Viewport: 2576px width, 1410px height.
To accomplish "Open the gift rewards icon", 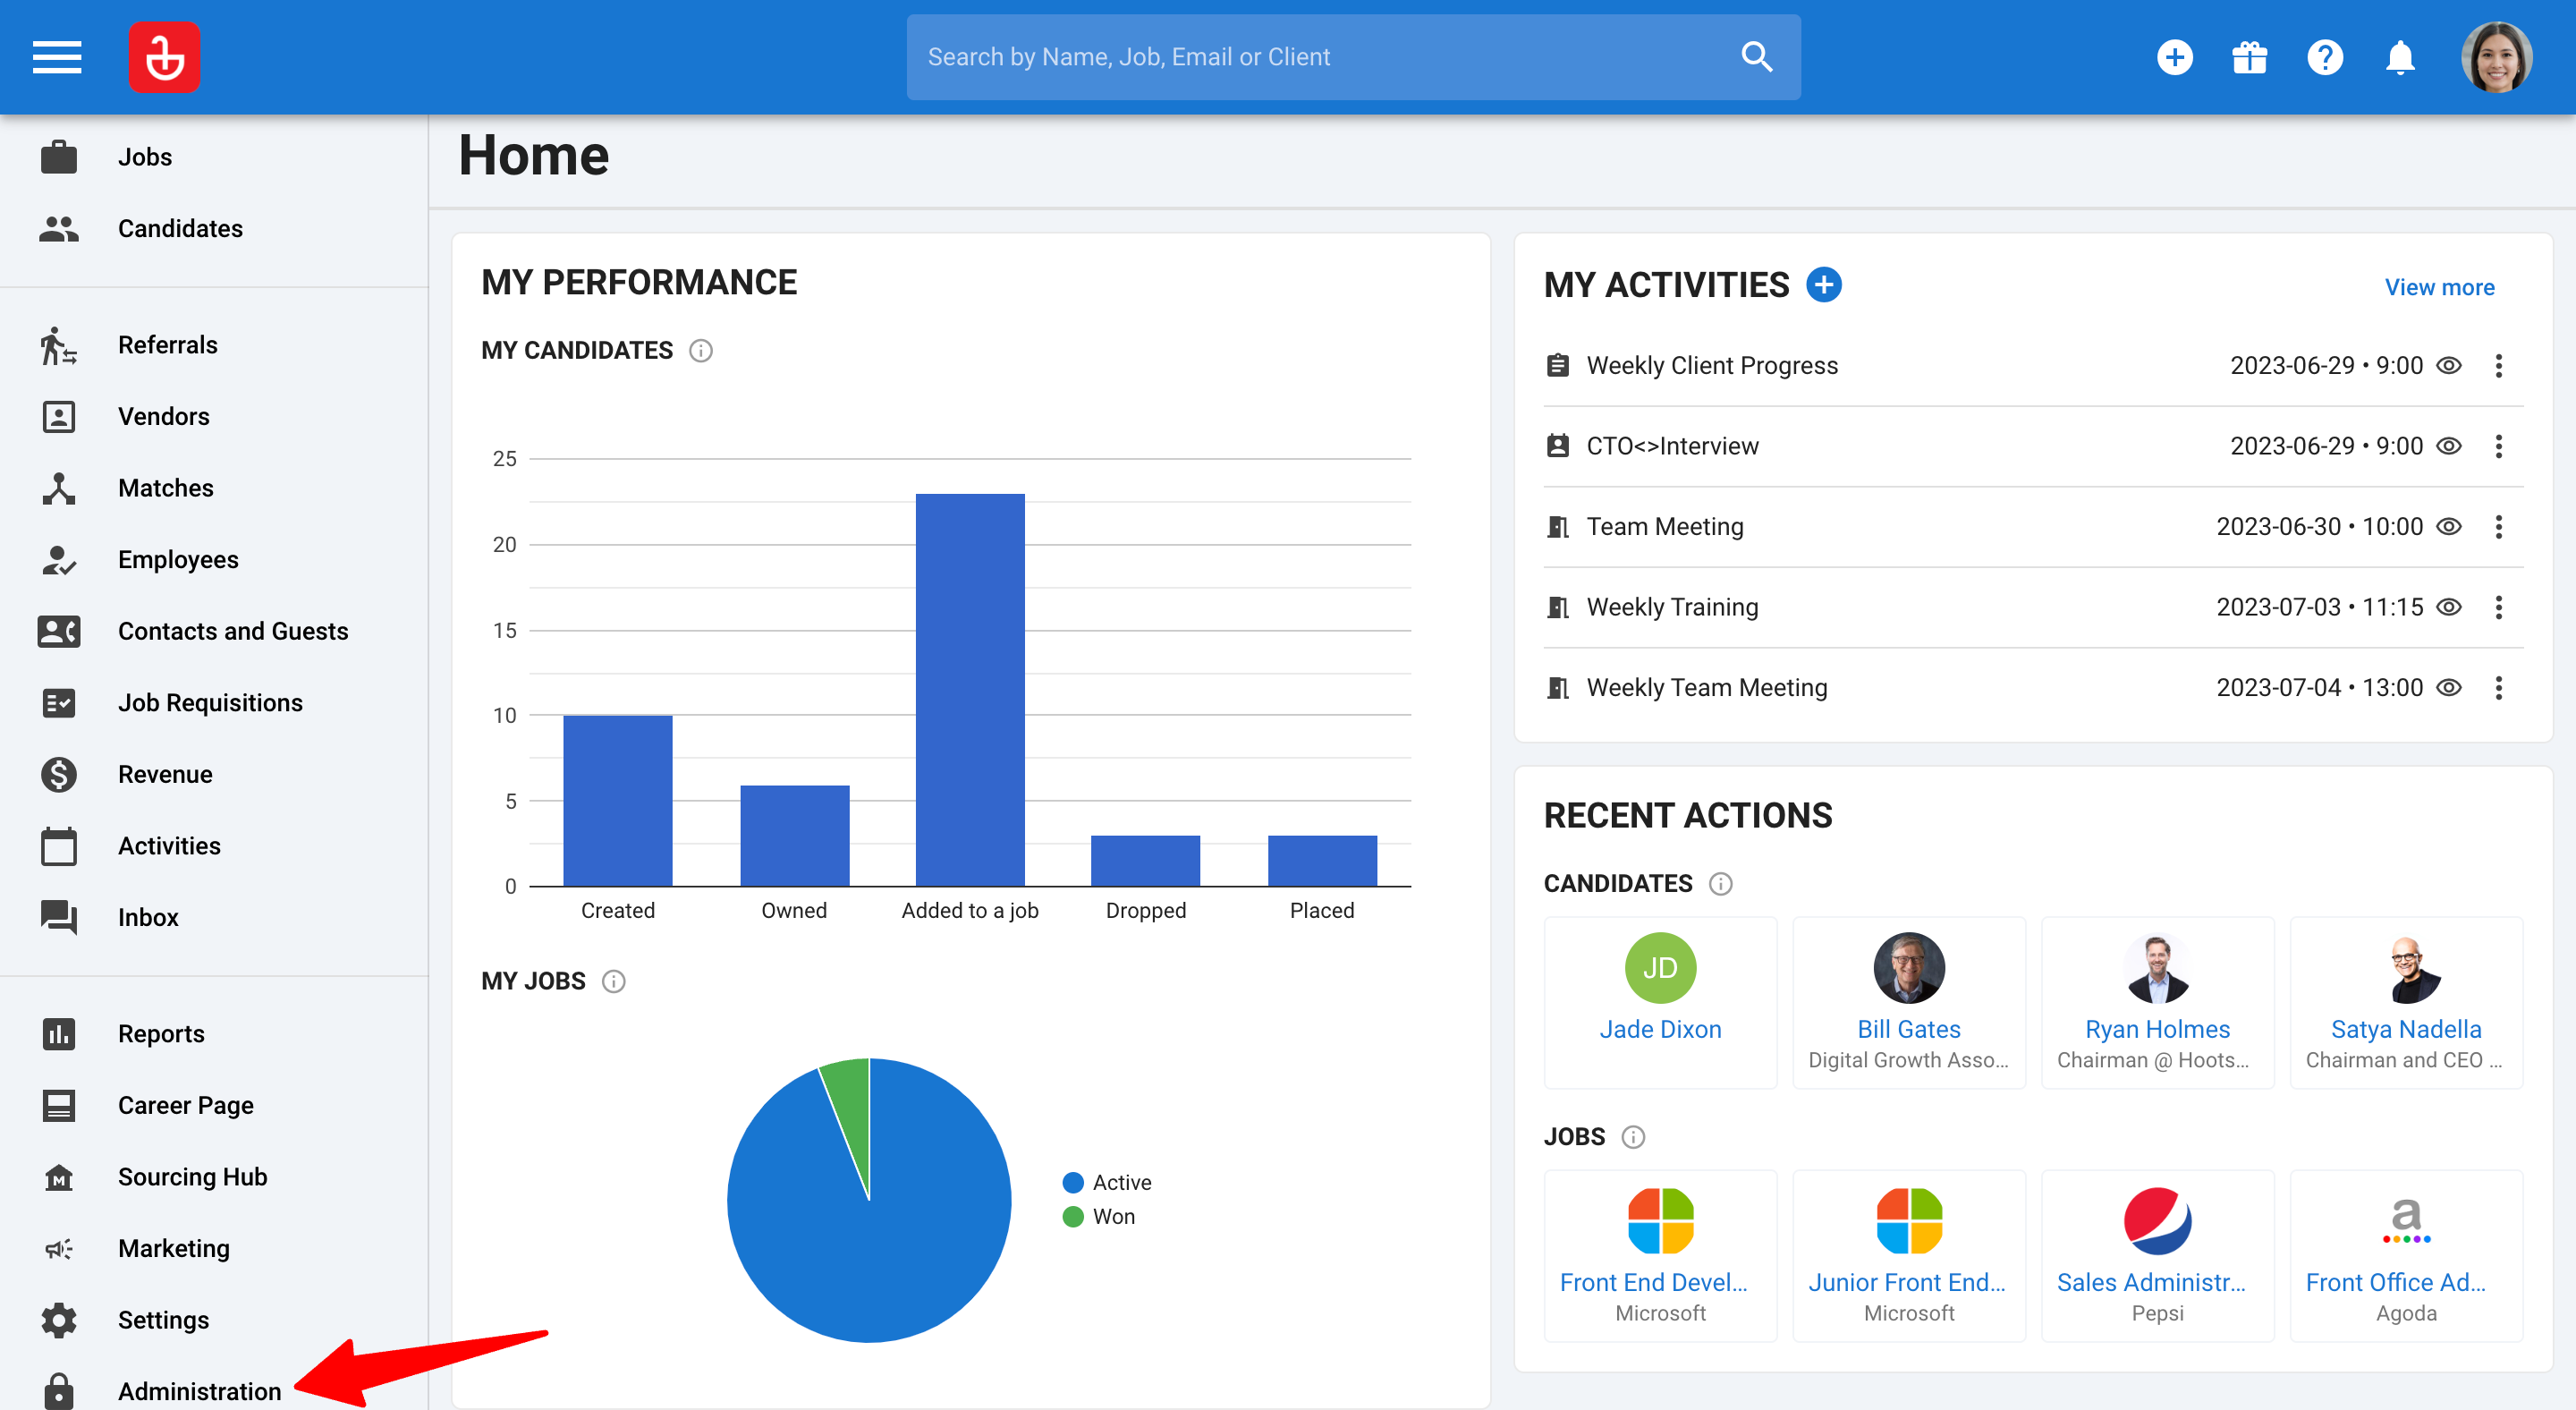I will point(2249,57).
